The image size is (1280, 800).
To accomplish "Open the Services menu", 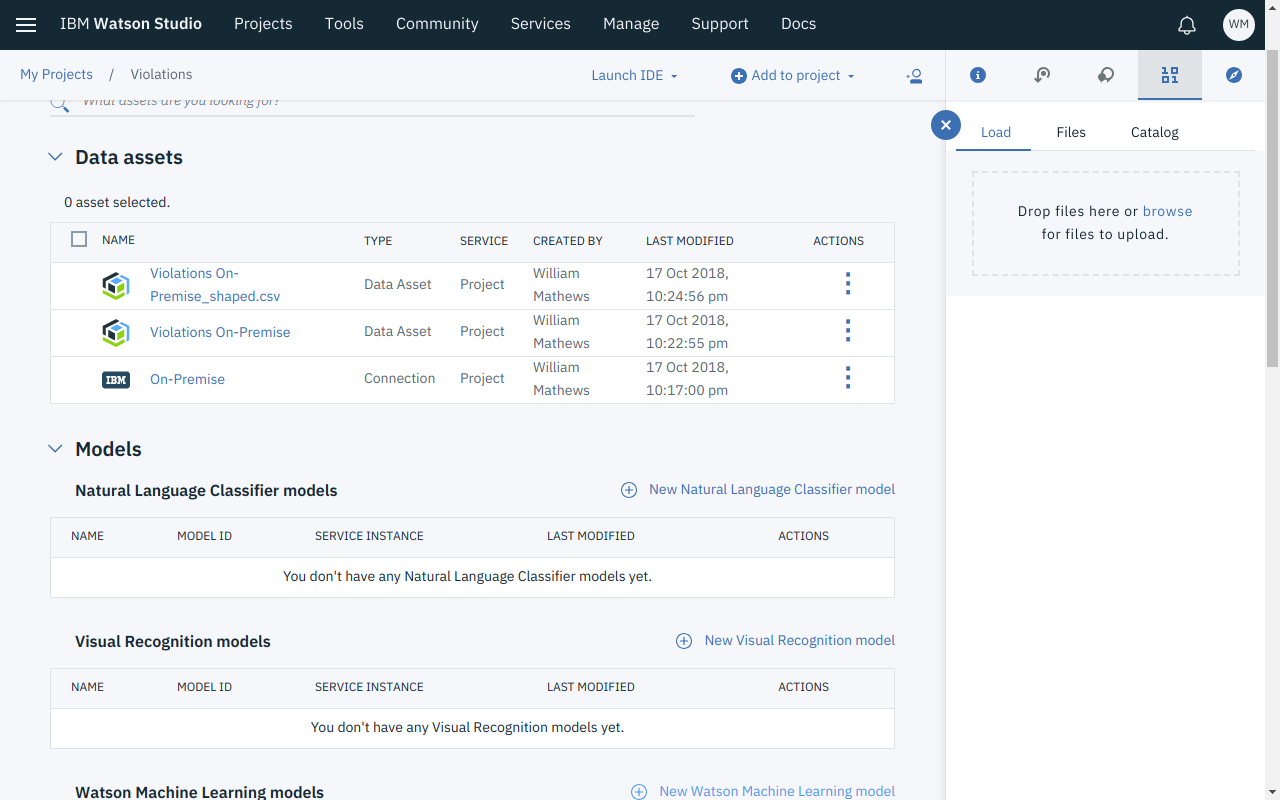I will pyautogui.click(x=540, y=24).
